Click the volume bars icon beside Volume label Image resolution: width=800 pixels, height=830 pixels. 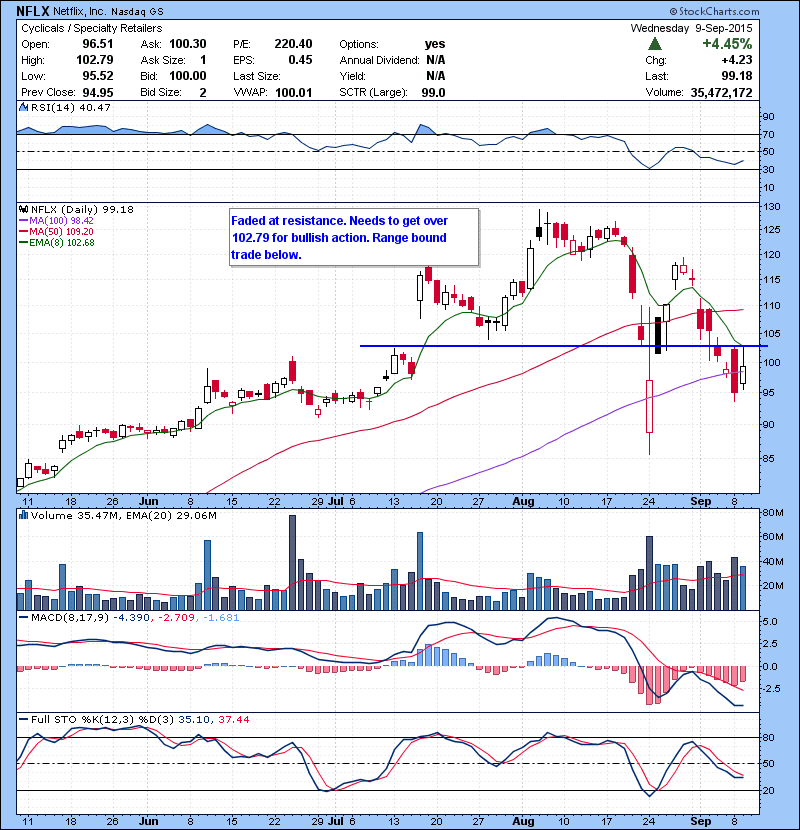coord(24,515)
